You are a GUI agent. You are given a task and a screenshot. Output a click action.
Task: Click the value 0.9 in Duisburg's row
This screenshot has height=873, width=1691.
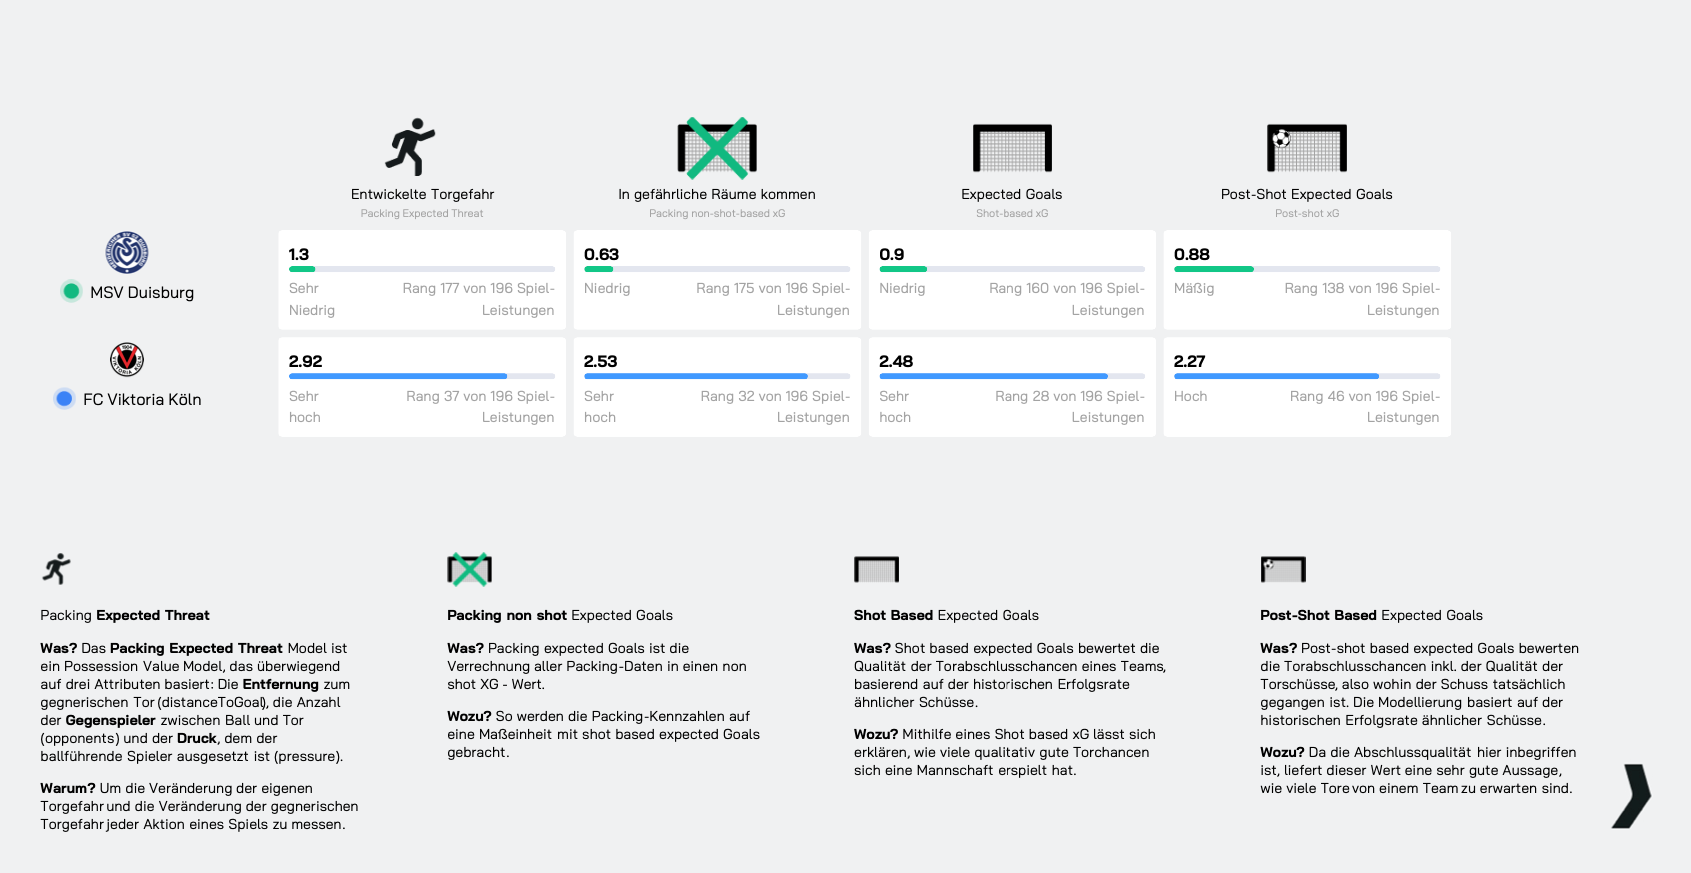pyautogui.click(x=891, y=254)
